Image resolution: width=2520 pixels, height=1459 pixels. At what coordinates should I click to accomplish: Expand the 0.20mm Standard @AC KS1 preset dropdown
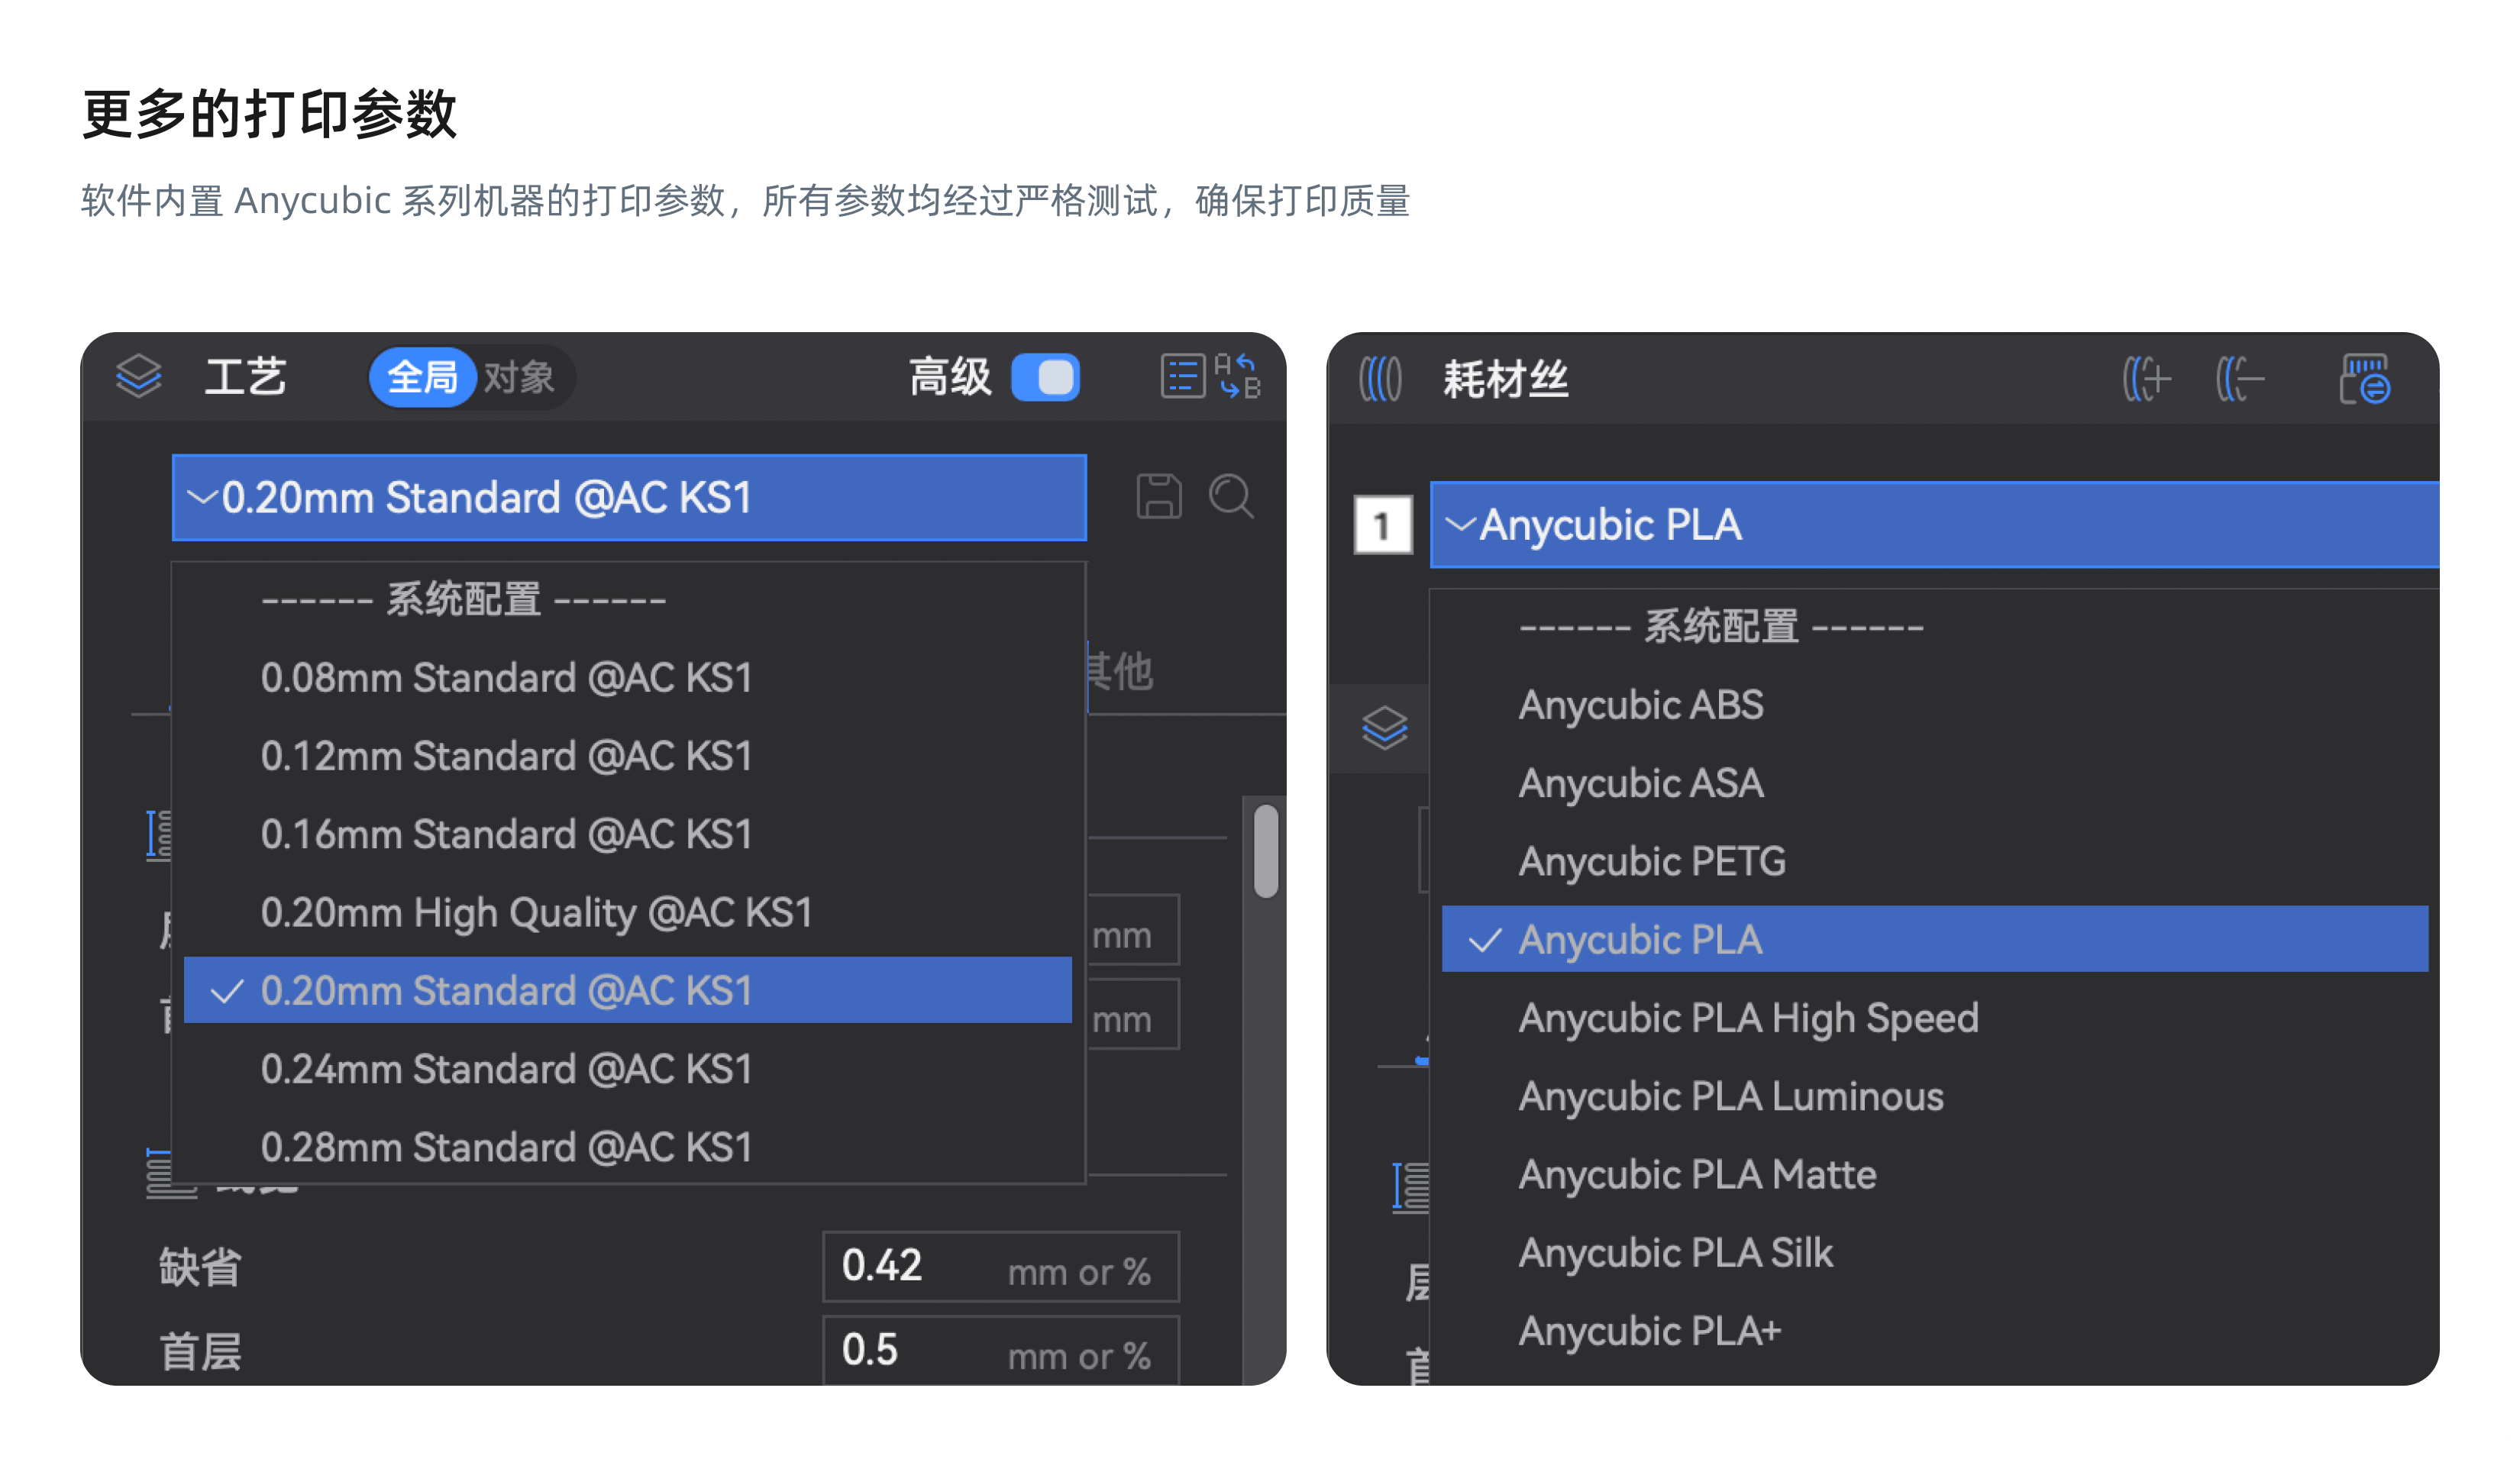coord(629,498)
